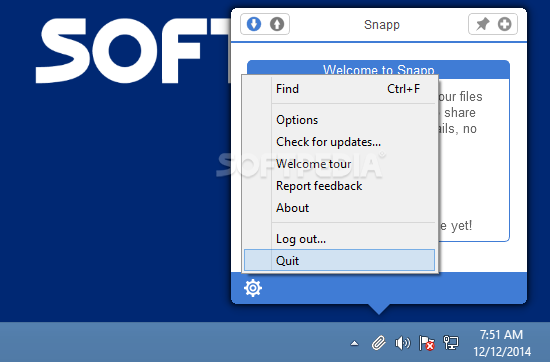Select Find in the context menu
The height and width of the screenshot is (362, 550).
[x=340, y=89]
